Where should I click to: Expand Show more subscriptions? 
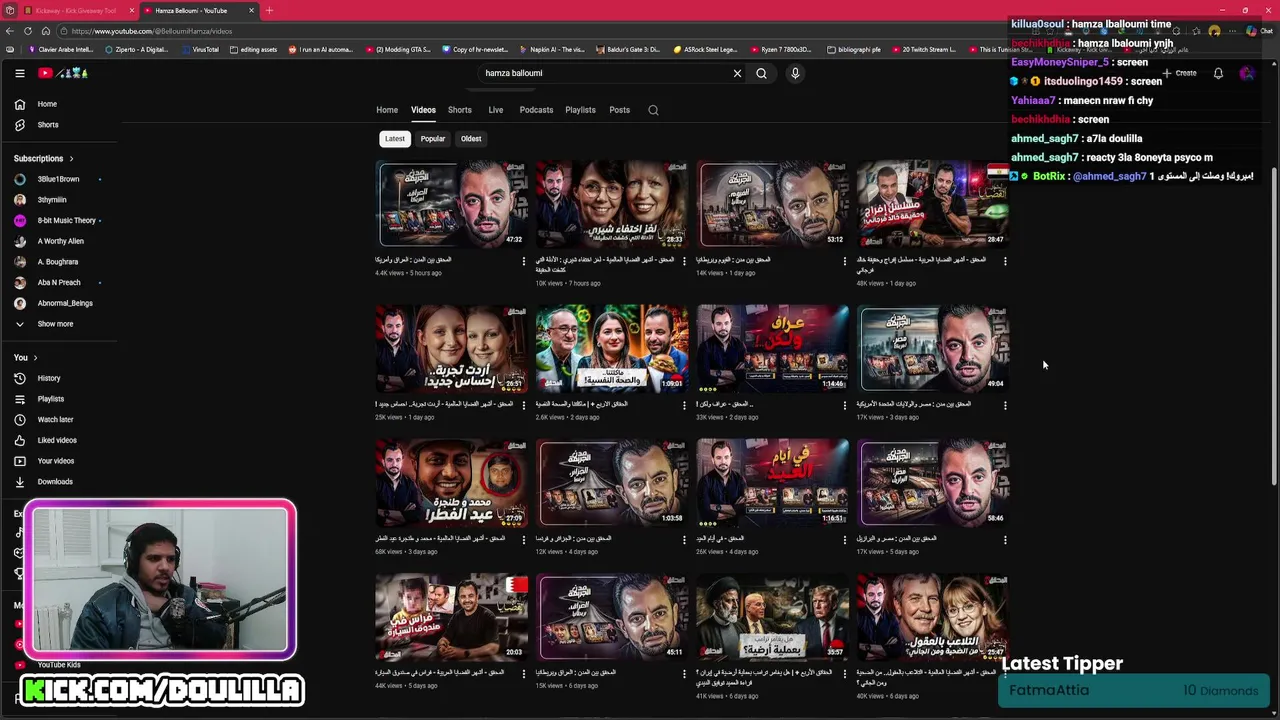pyautogui.click(x=55, y=324)
